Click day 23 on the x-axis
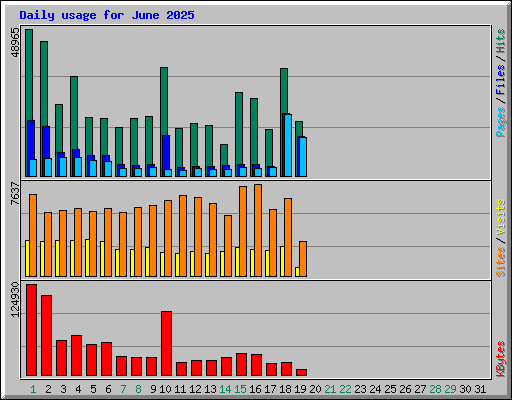The width and height of the screenshot is (512, 400). pyautogui.click(x=360, y=389)
